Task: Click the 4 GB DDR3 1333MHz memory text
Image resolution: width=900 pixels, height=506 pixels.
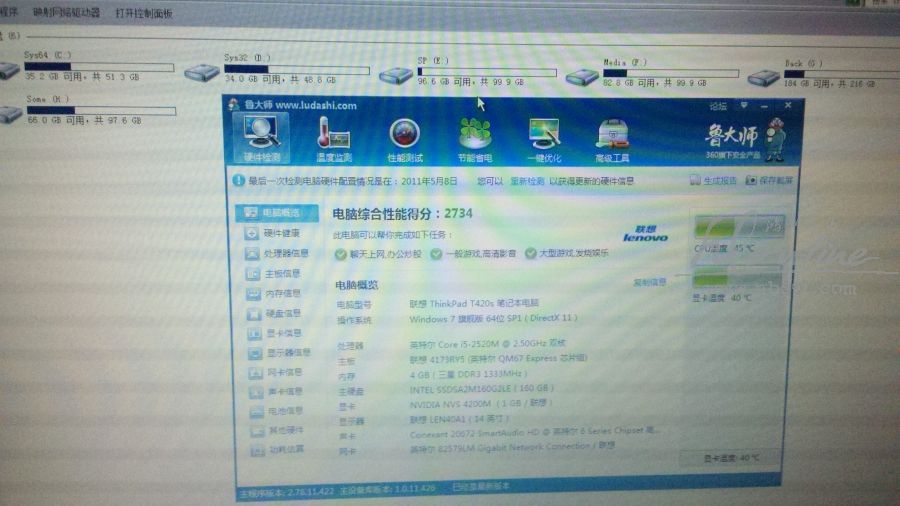Action: pos(468,374)
